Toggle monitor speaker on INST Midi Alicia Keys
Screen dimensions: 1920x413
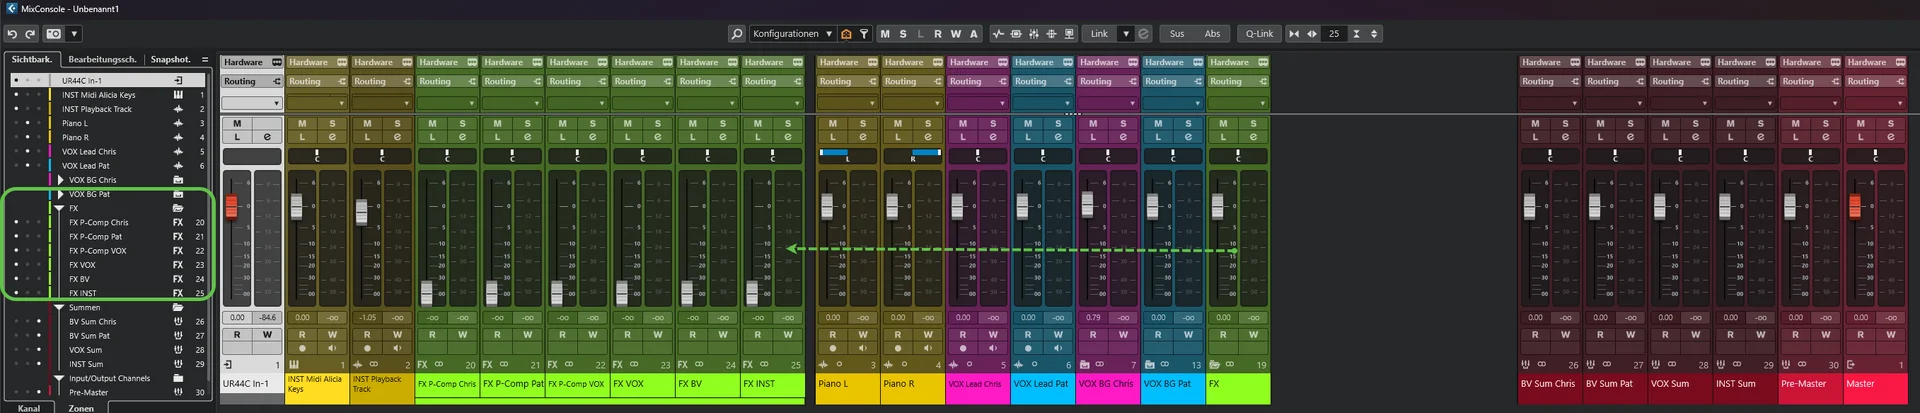pos(332,349)
